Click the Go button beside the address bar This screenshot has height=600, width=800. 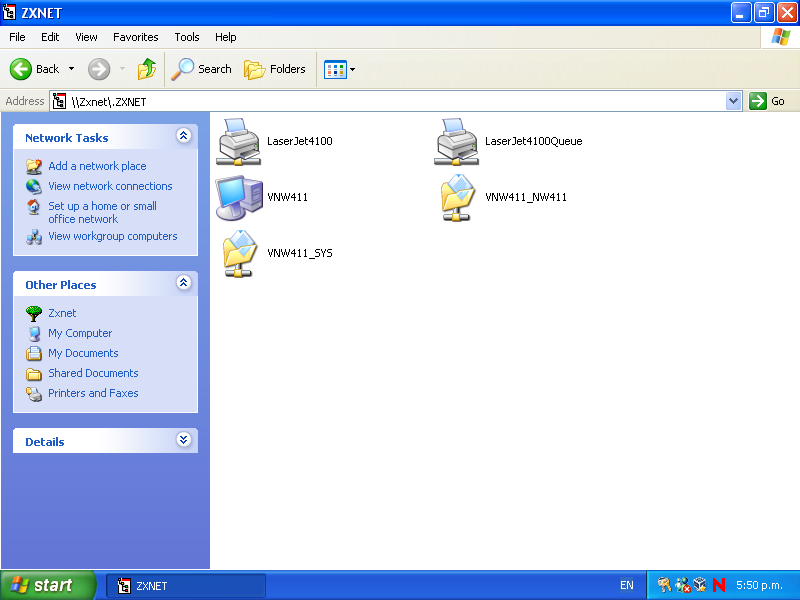tap(767, 101)
